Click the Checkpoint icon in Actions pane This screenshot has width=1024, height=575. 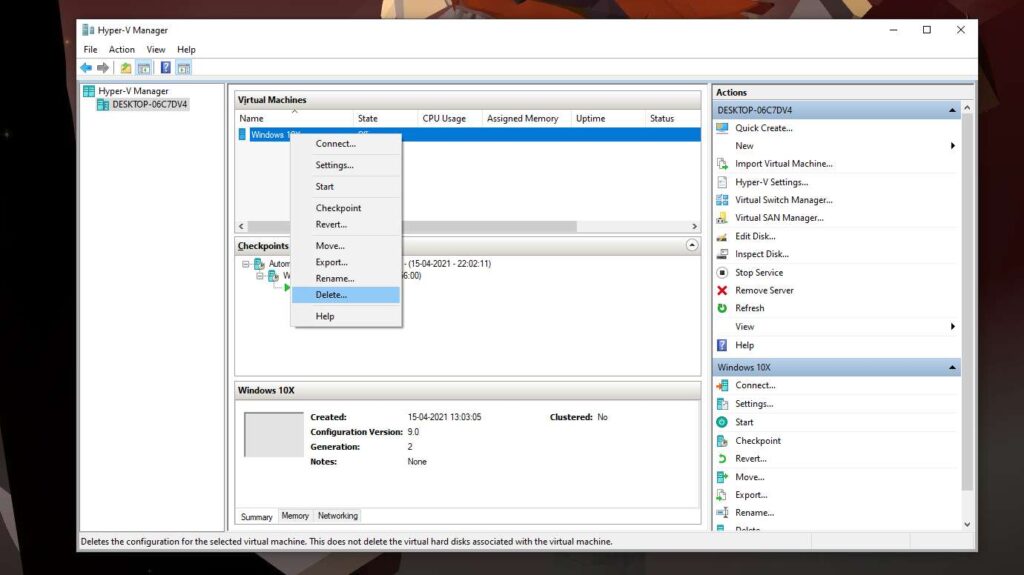pyautogui.click(x=722, y=441)
